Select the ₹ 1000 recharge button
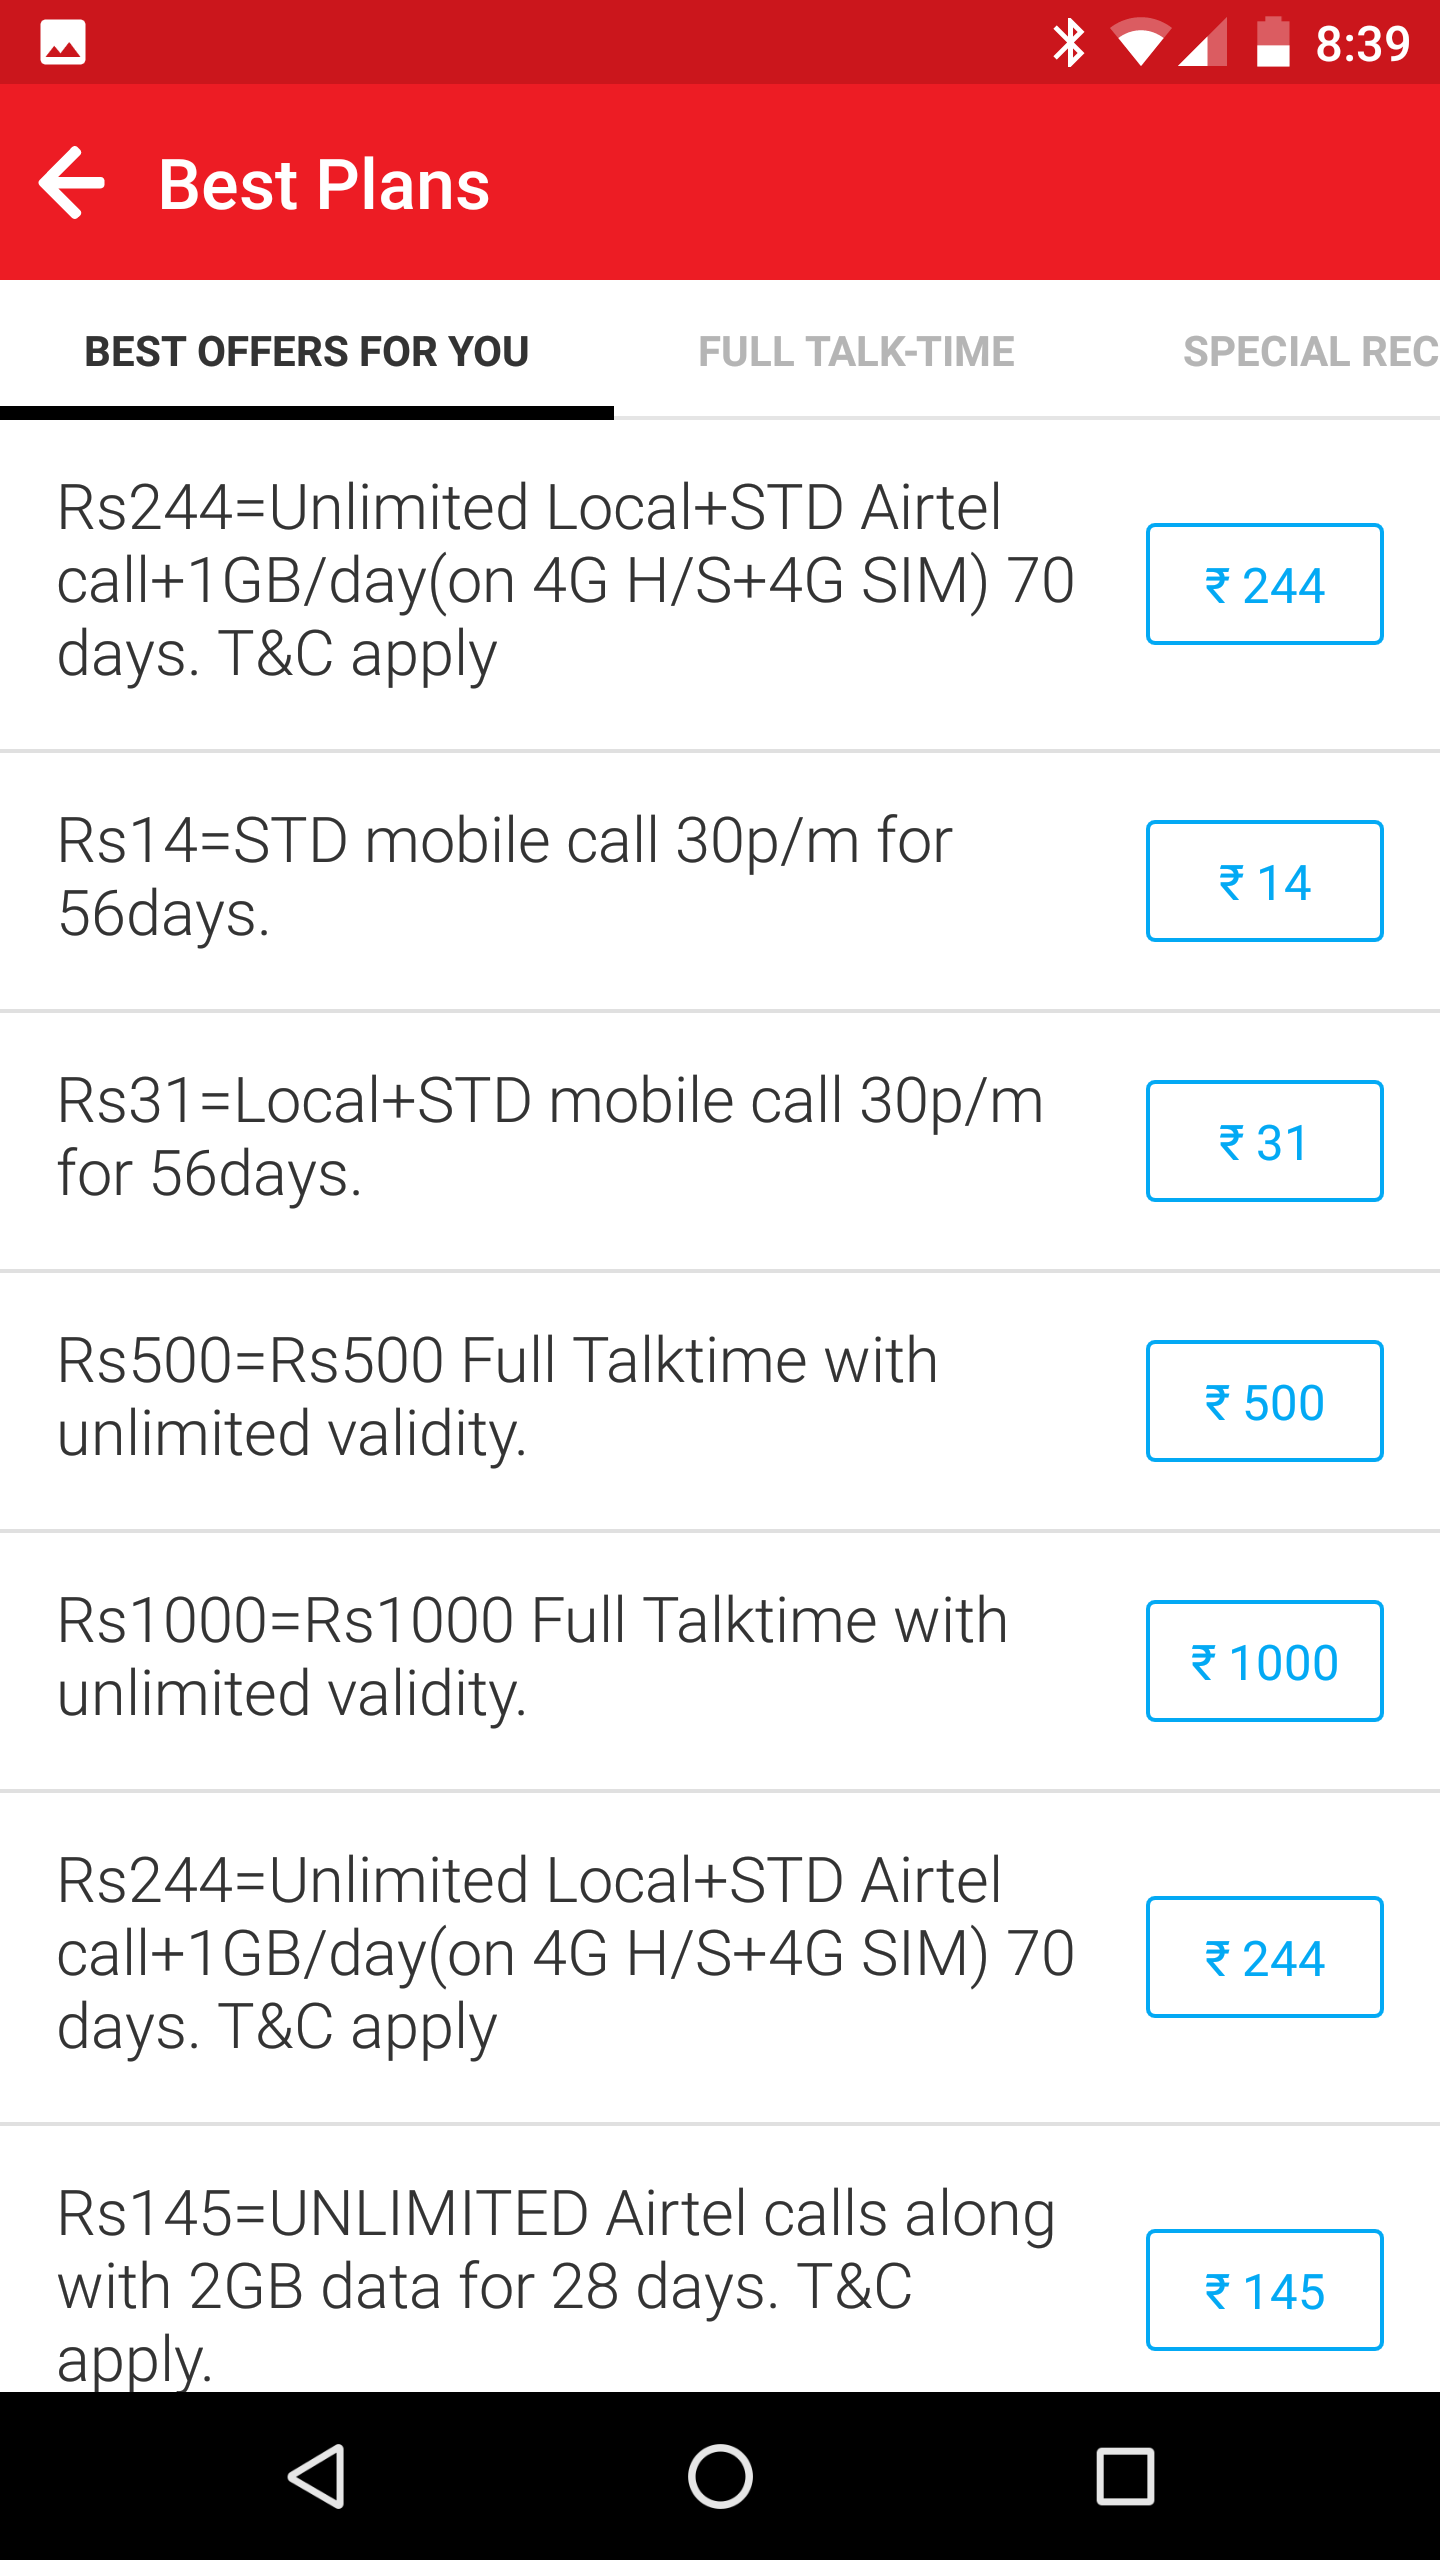The image size is (1440, 2560). [1264, 1661]
